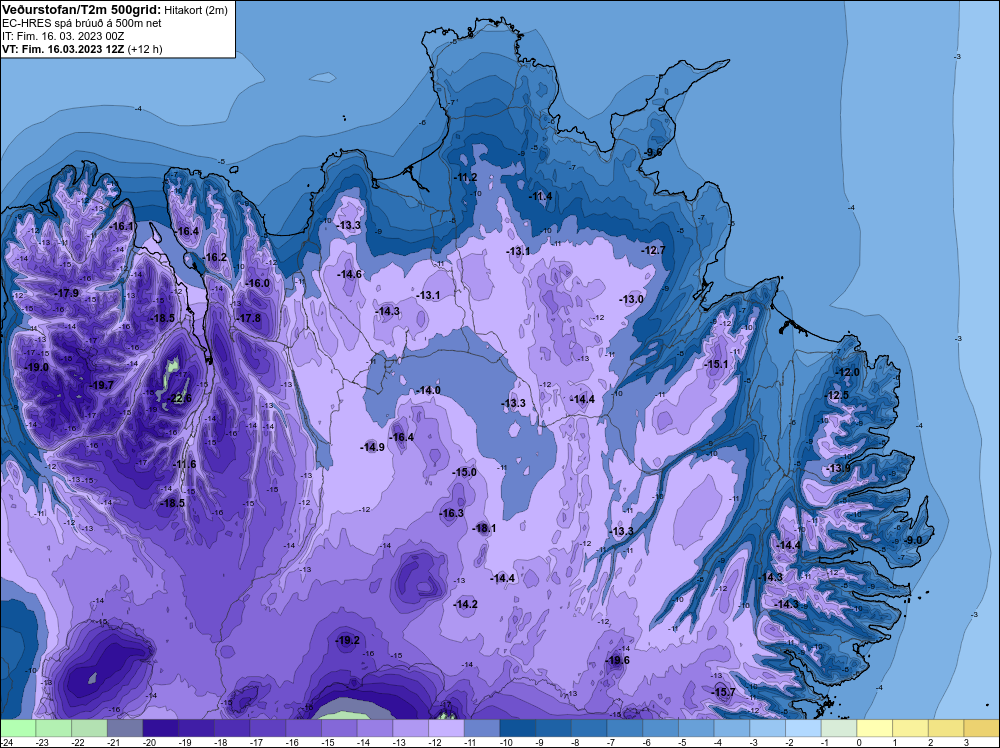Image resolution: width=1000 pixels, height=748 pixels.
Task: Click the -19.7 temperature reading
Action: point(101,385)
